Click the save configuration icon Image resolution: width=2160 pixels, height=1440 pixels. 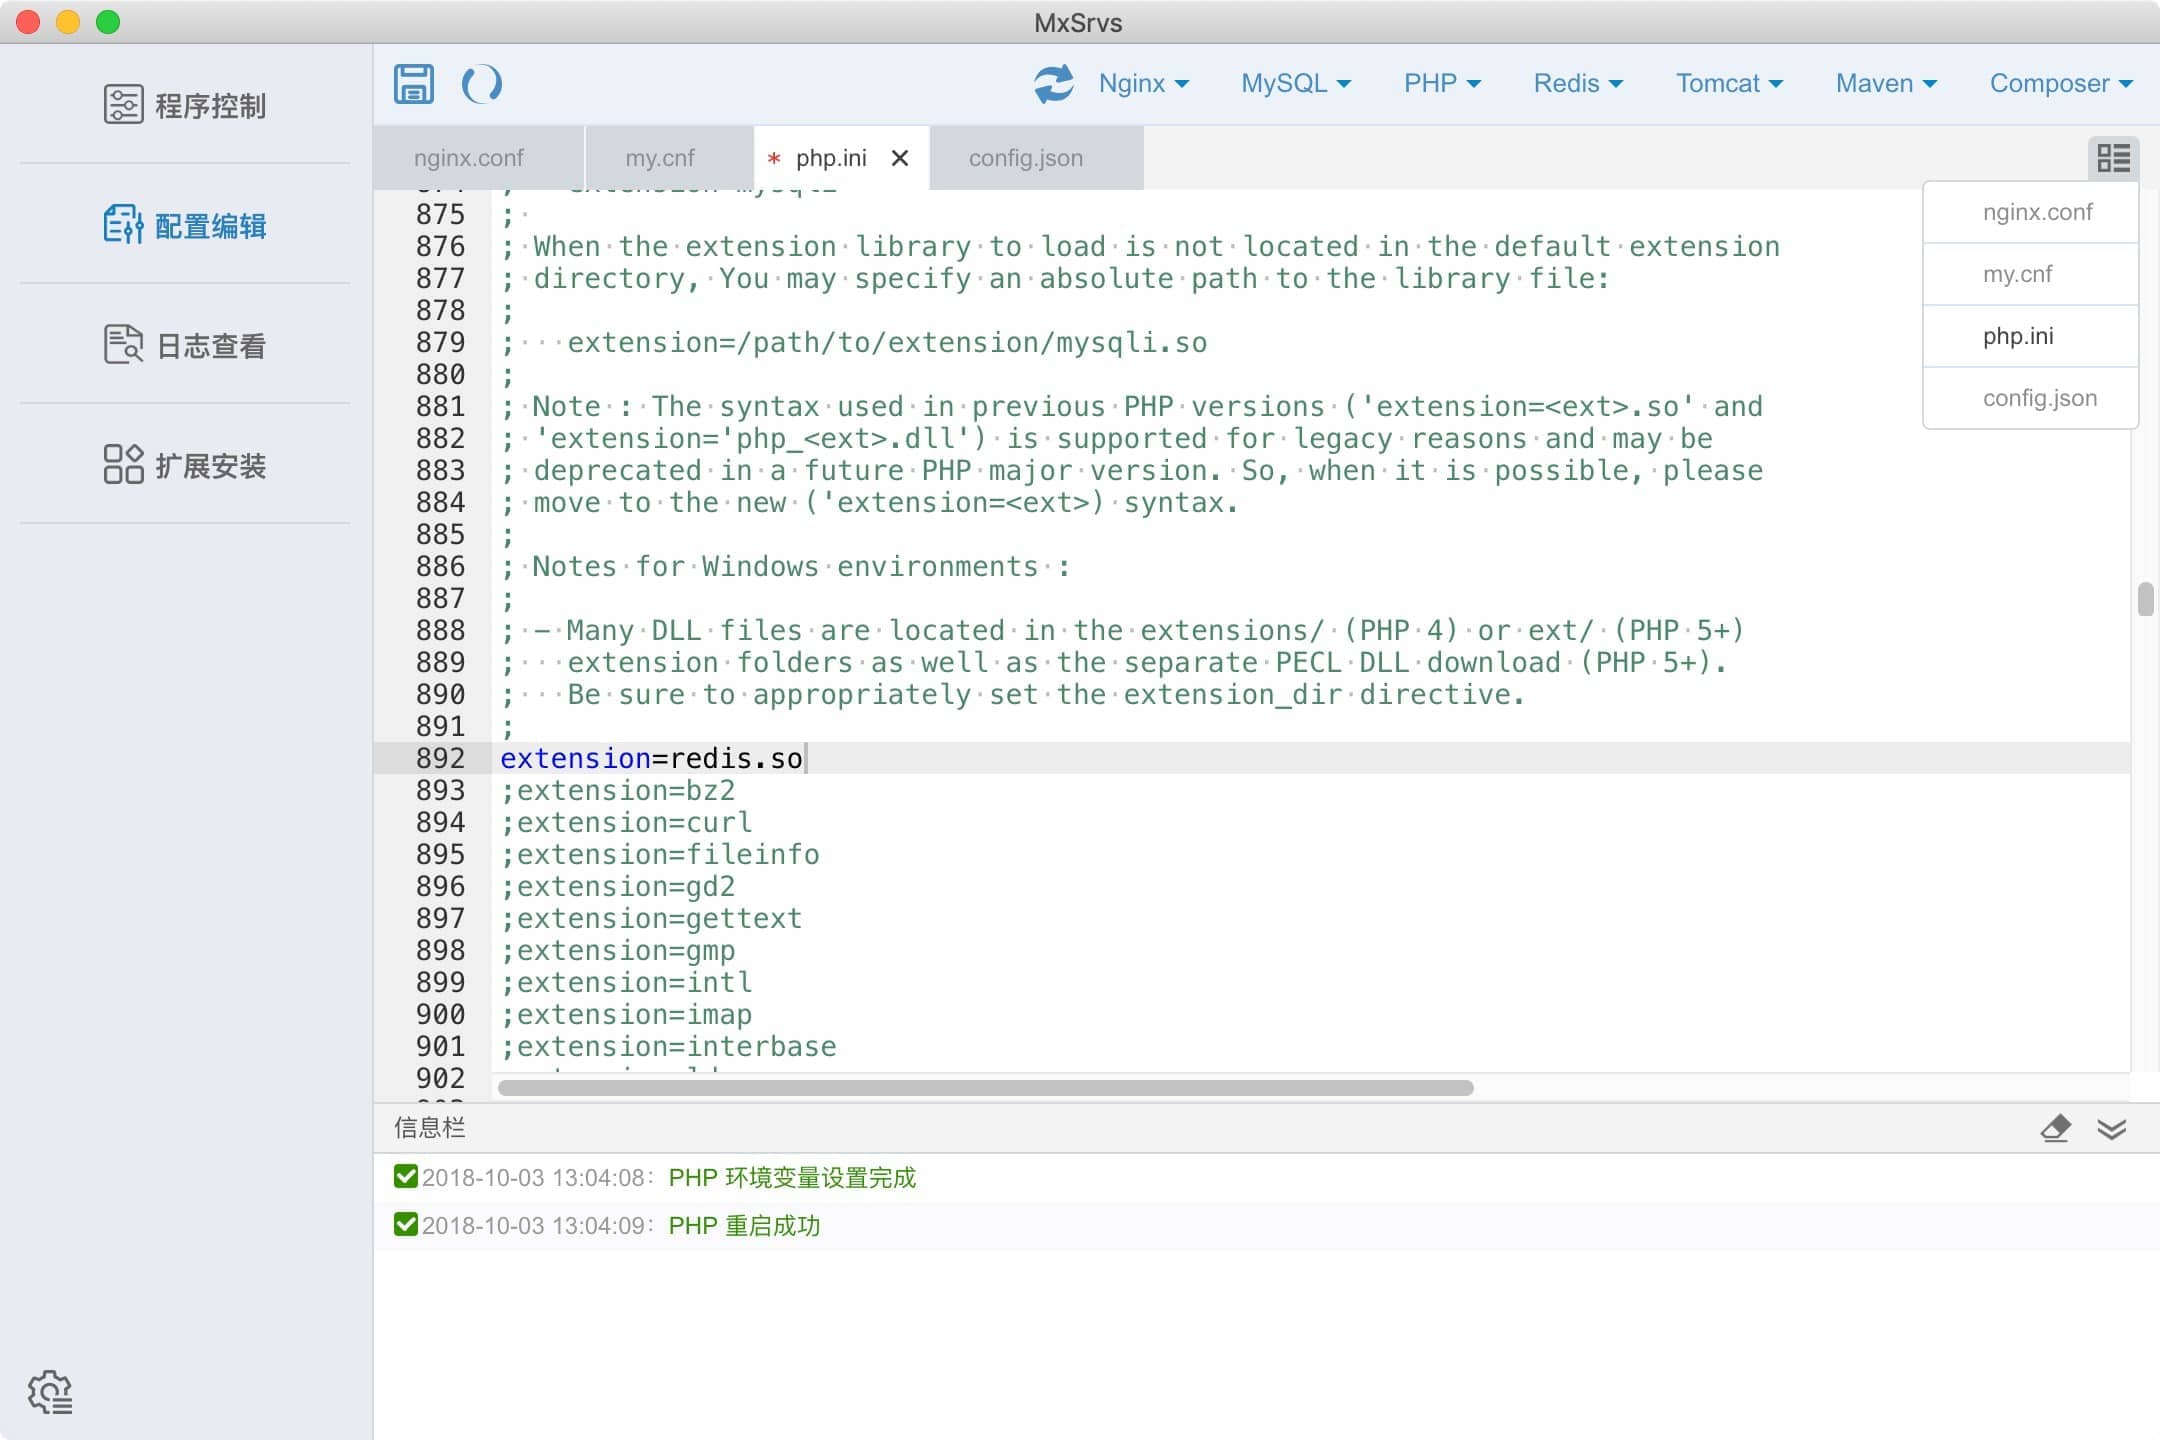click(413, 82)
